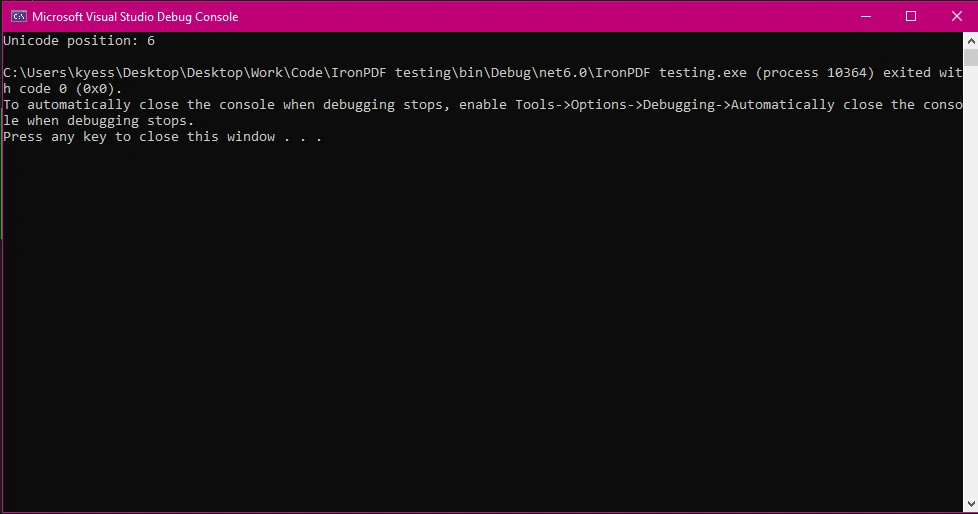Close the Debug Console window

point(954,16)
